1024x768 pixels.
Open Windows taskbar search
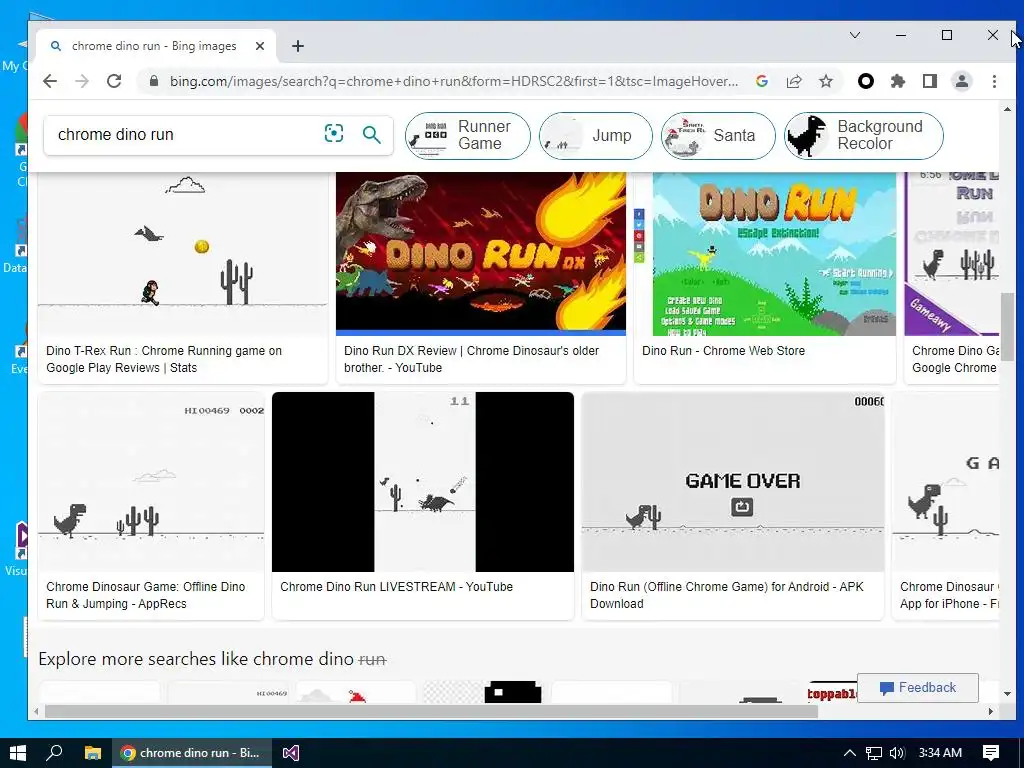[55, 753]
